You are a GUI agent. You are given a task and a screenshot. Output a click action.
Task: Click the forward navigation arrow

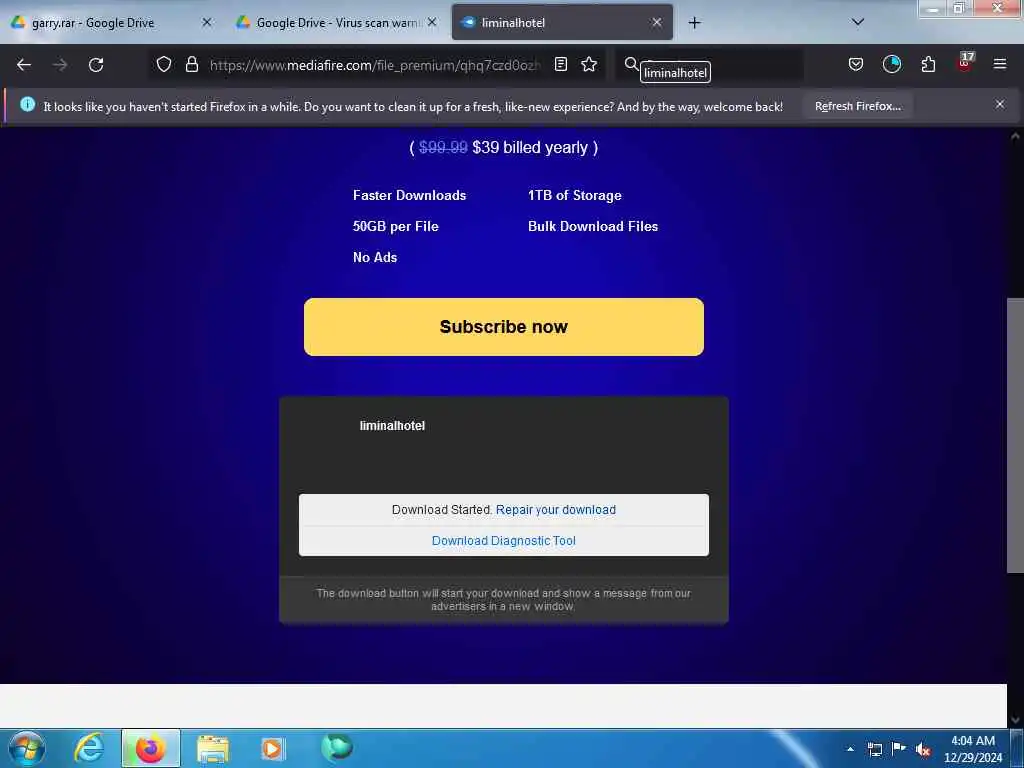point(60,65)
